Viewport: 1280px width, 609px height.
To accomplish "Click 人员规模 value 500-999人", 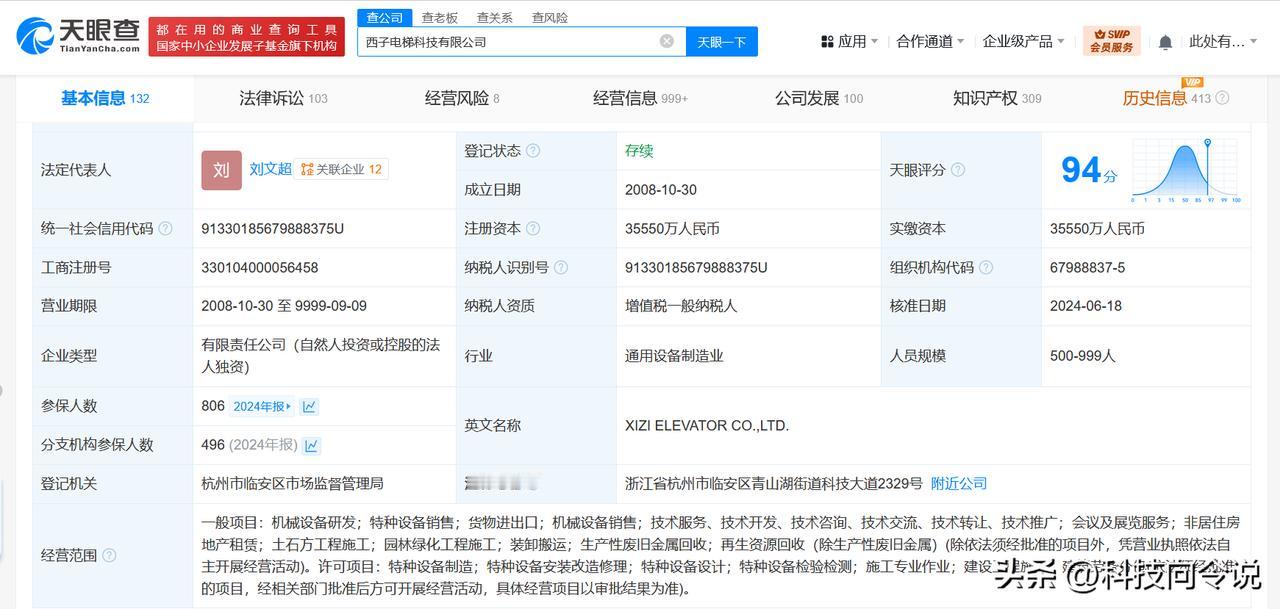I will pos(1083,356).
